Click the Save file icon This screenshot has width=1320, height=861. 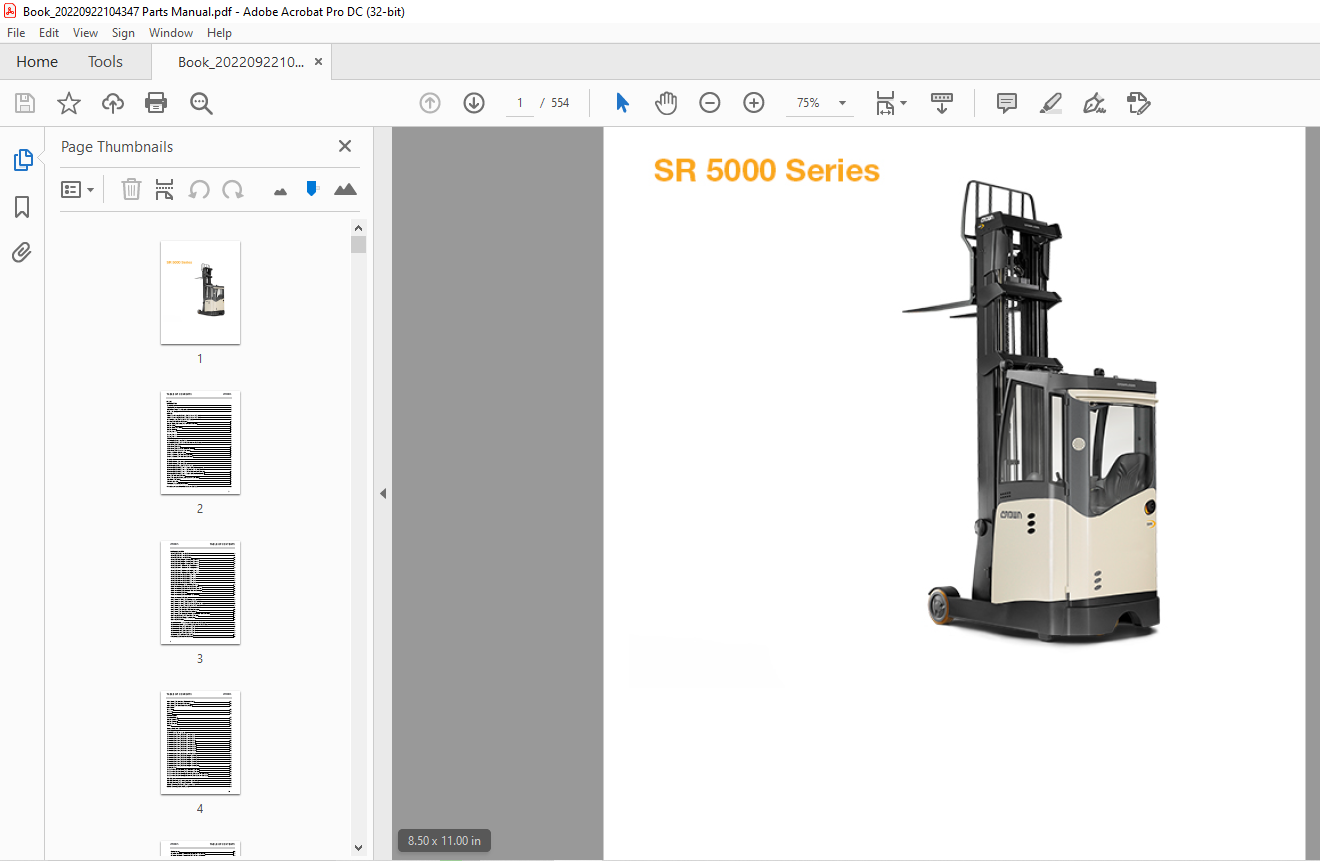[25, 103]
